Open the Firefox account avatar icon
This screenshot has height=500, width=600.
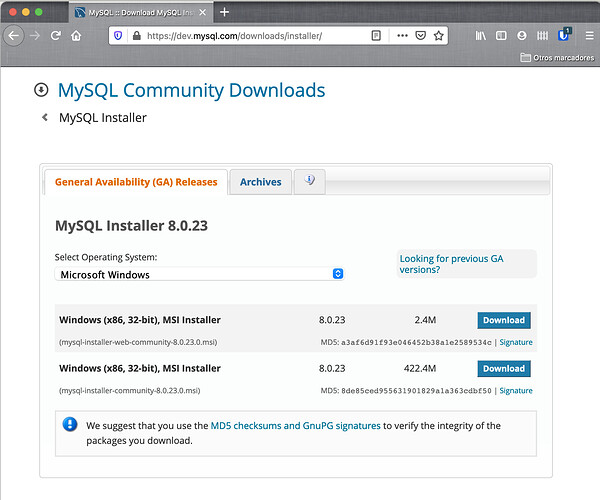(x=522, y=36)
